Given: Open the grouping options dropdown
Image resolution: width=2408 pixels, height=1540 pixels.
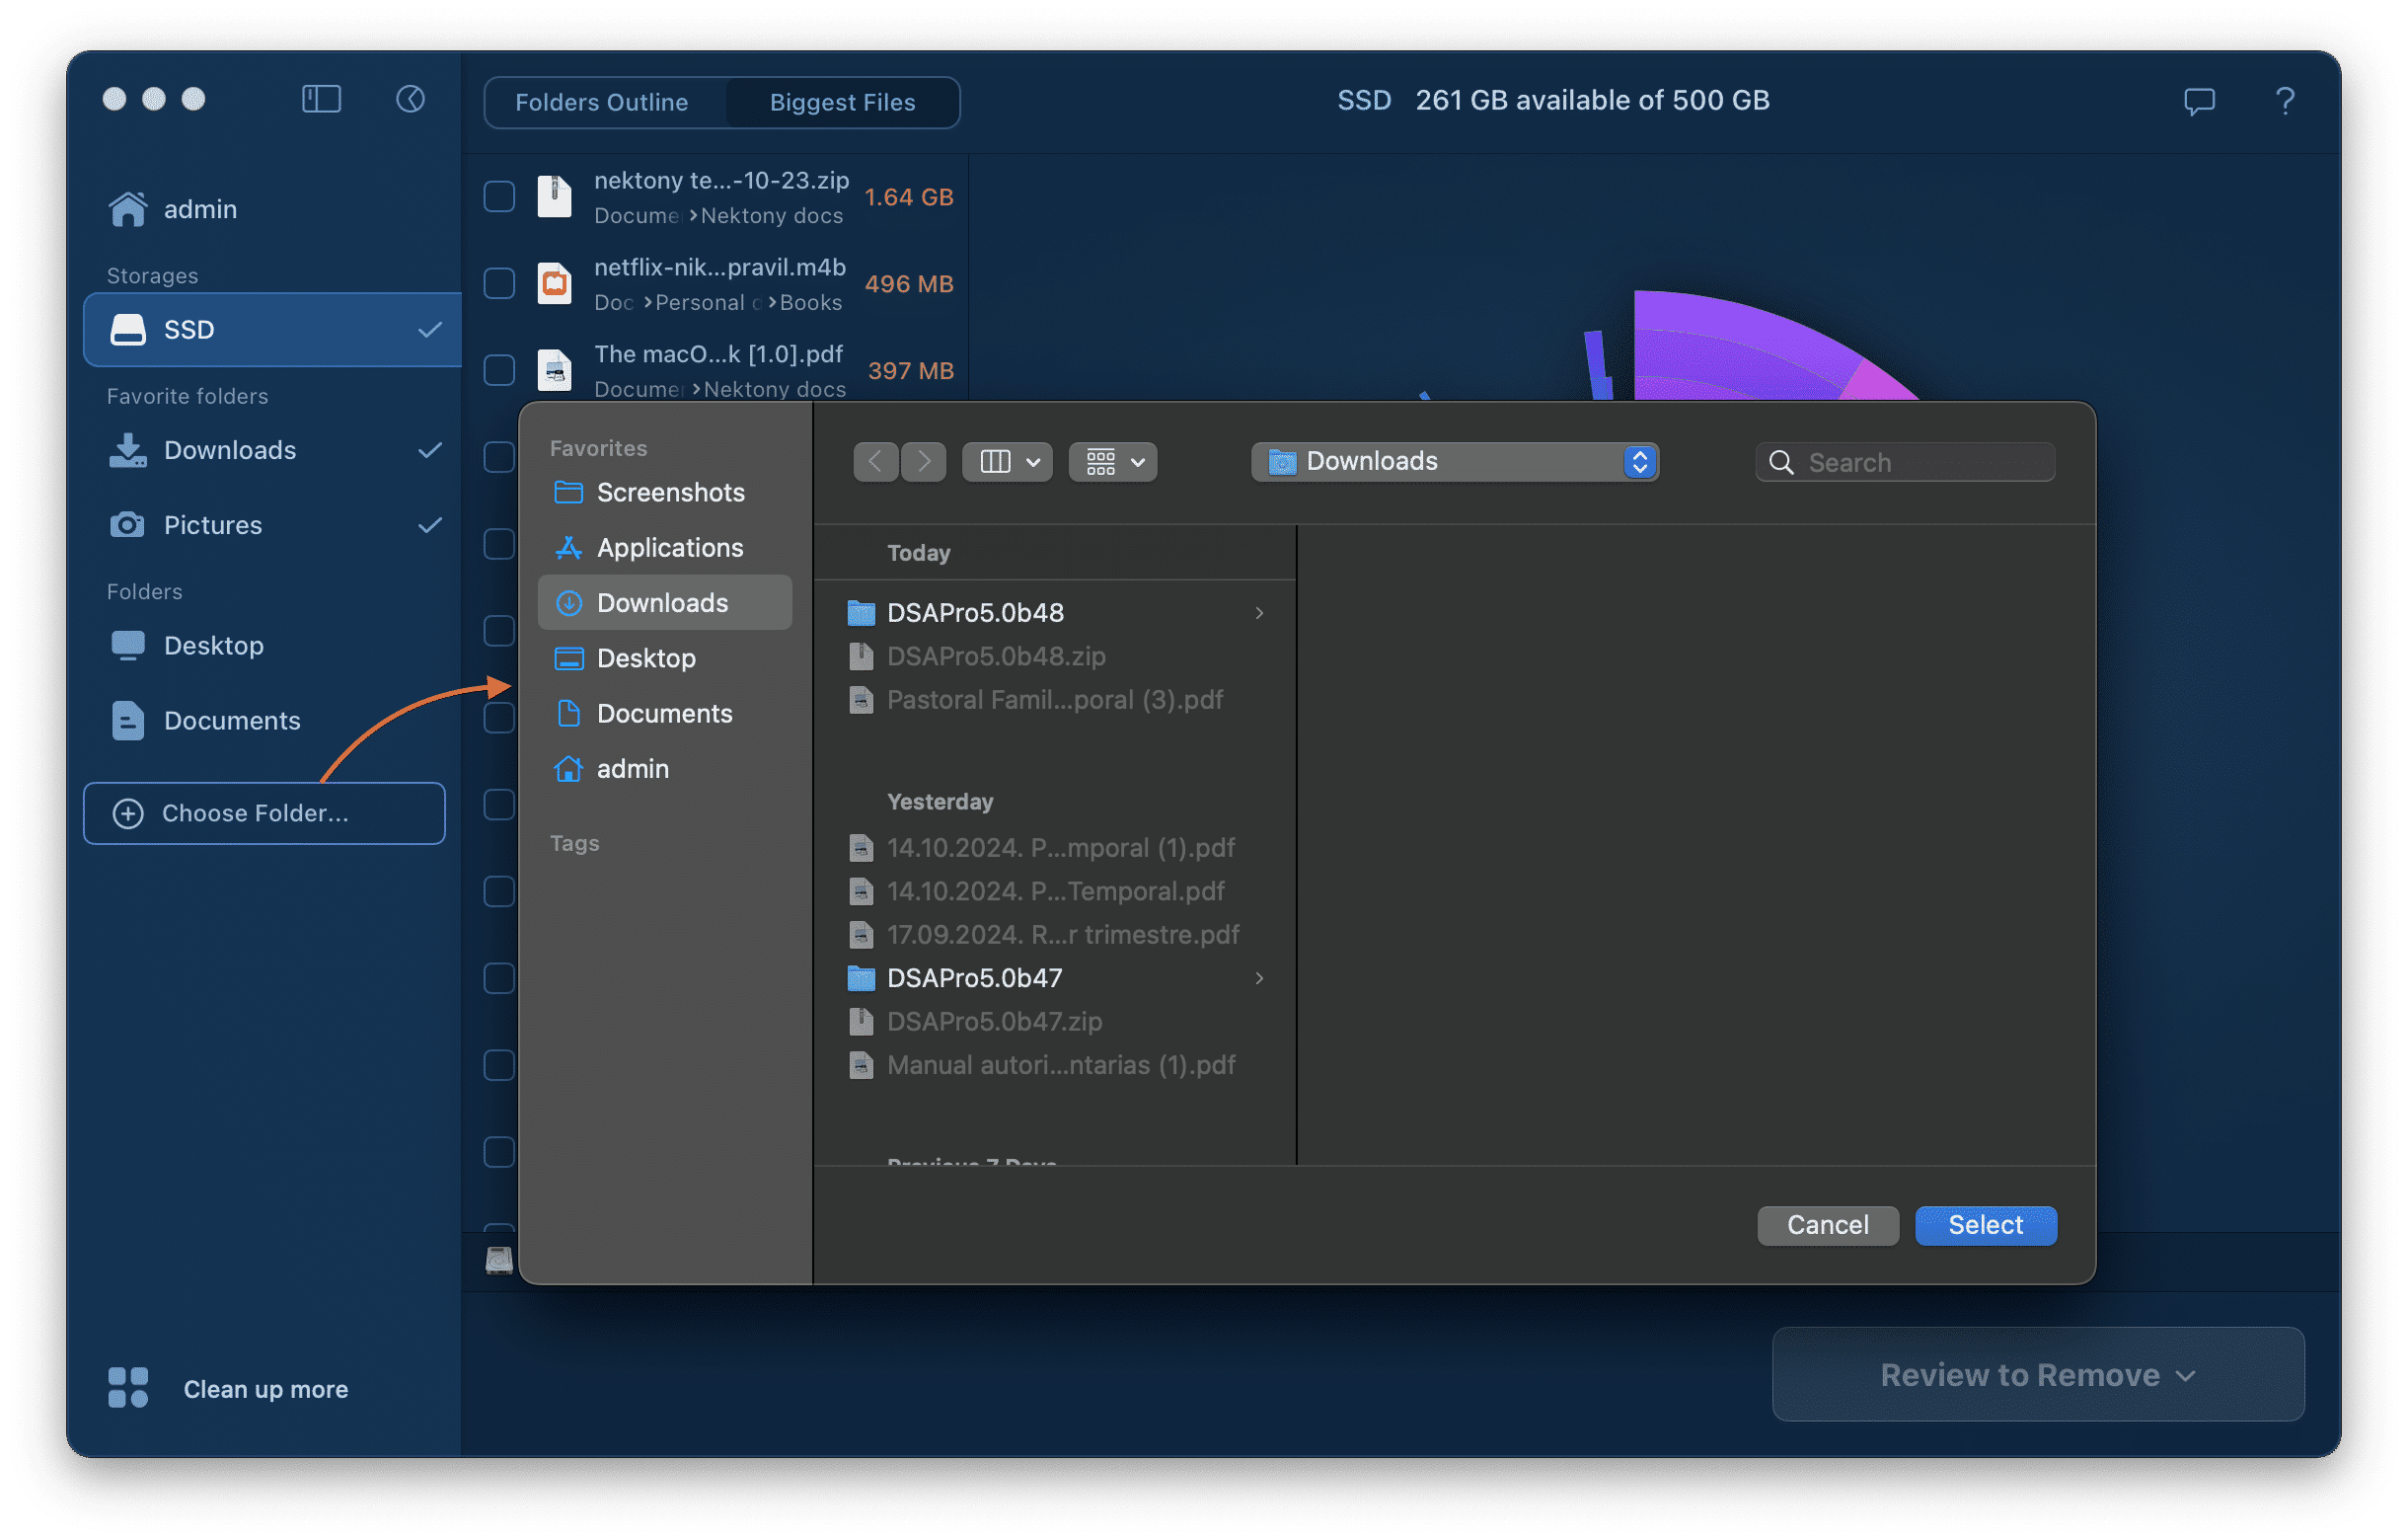Looking at the screenshot, I should (1113, 461).
